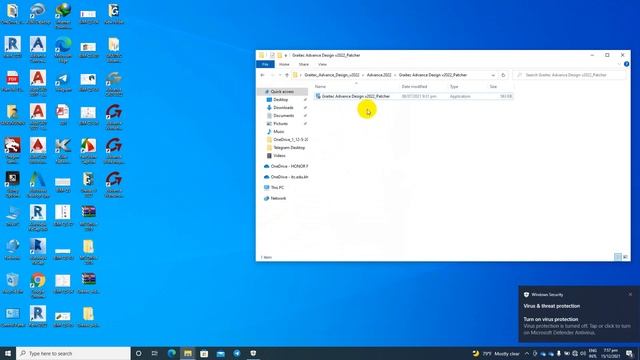640x360 pixels.
Task: Show hidden system tray icons chevron
Action: [x=527, y=353]
